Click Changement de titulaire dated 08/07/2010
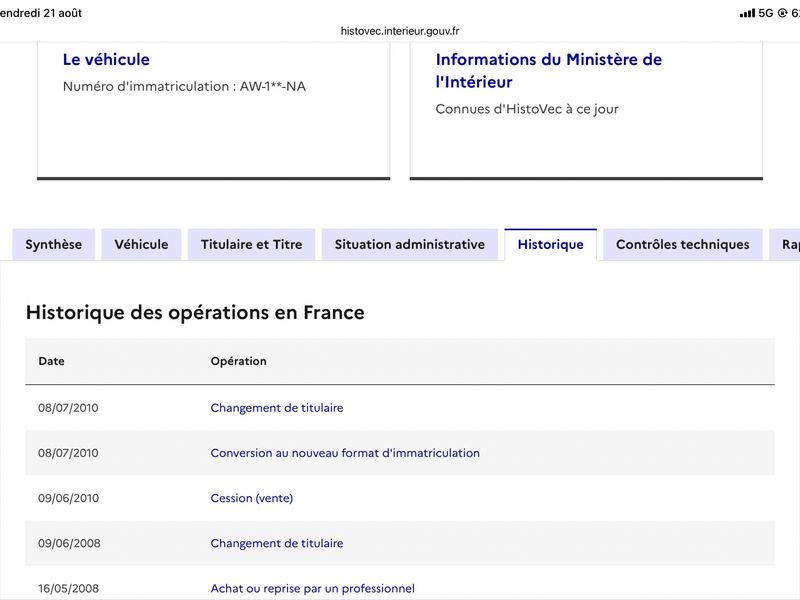Screen dimensions: 800x600 [277, 408]
